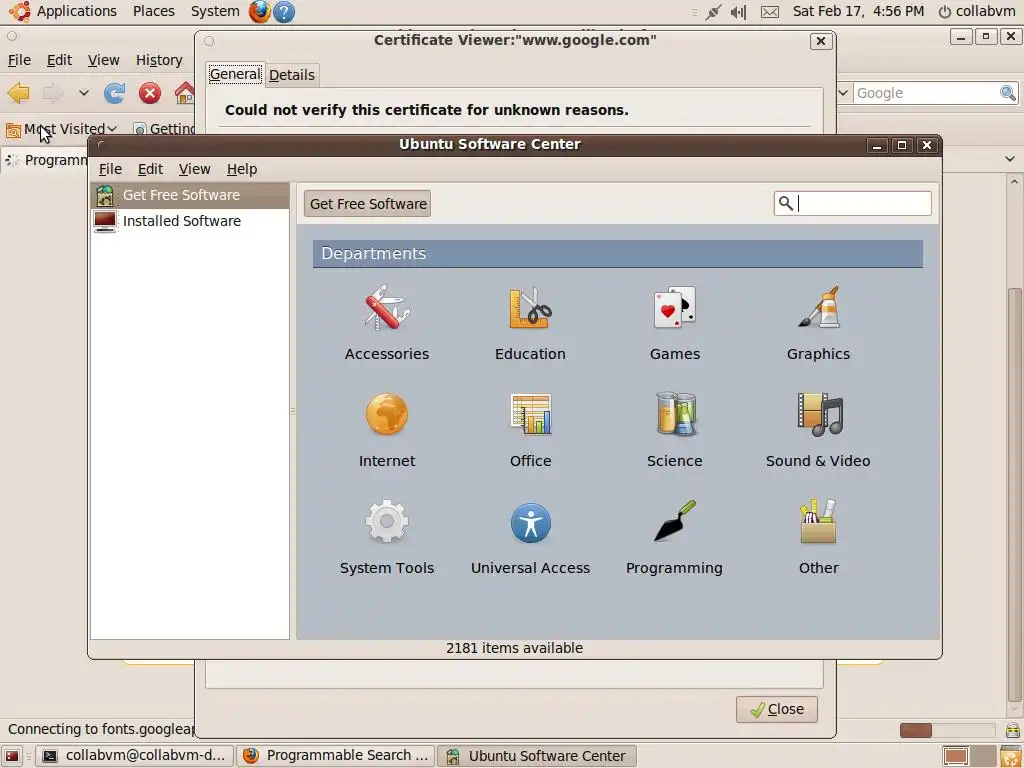Open the System Tools department
The image size is (1024, 768).
point(387,537)
